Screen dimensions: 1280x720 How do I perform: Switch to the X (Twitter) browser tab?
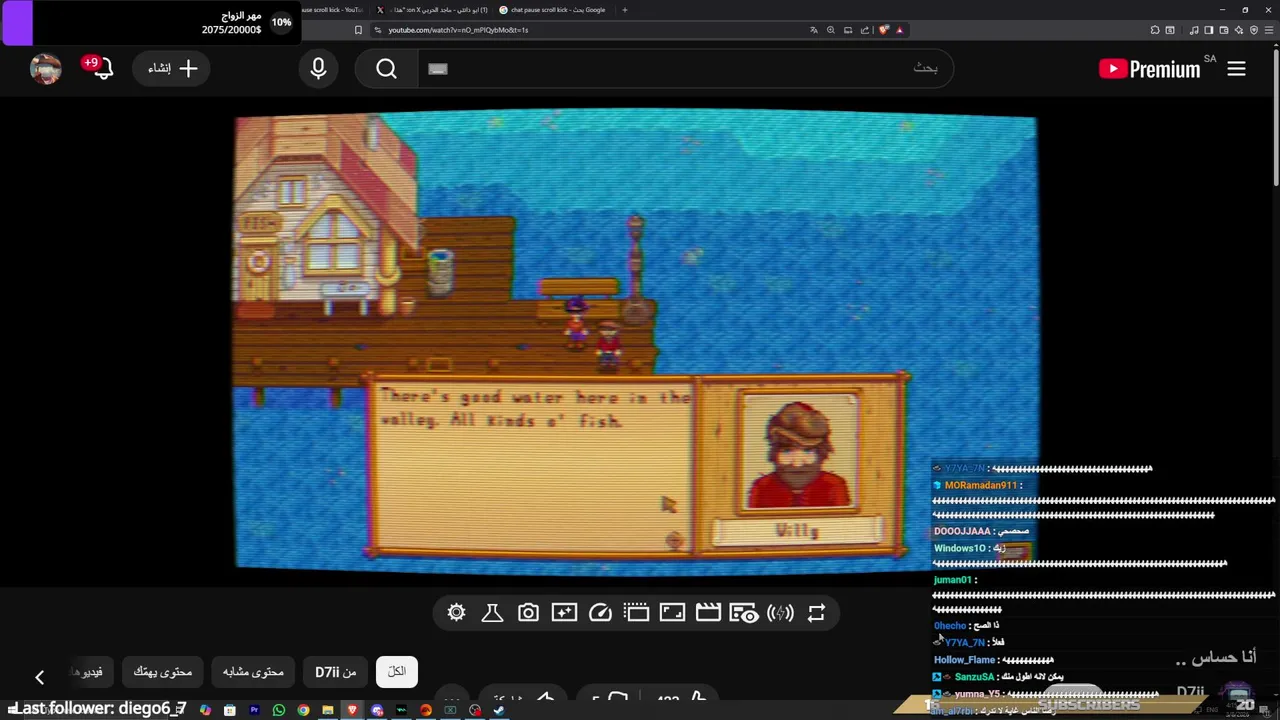(433, 10)
